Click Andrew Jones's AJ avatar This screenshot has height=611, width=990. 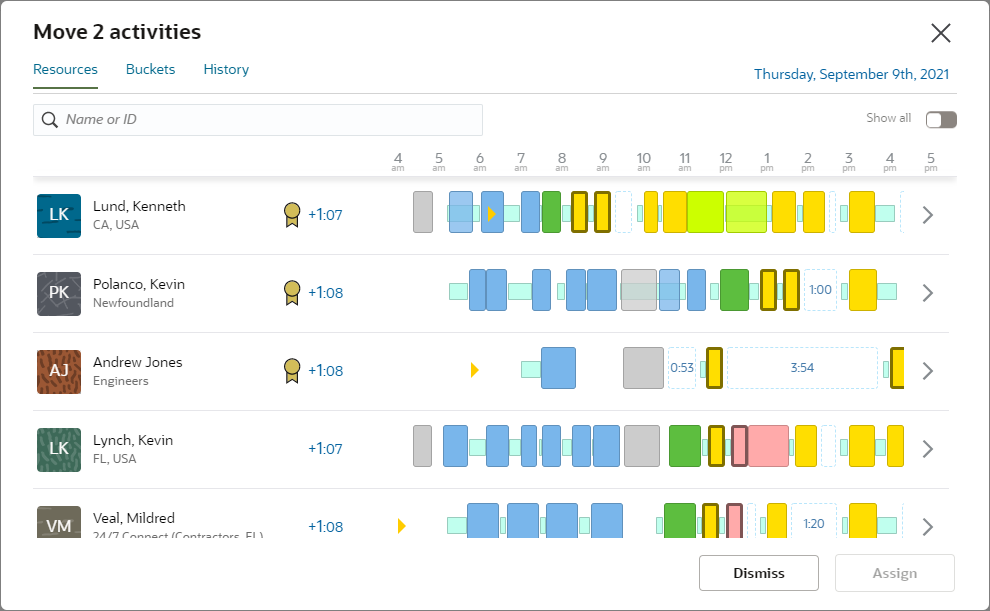[59, 371]
